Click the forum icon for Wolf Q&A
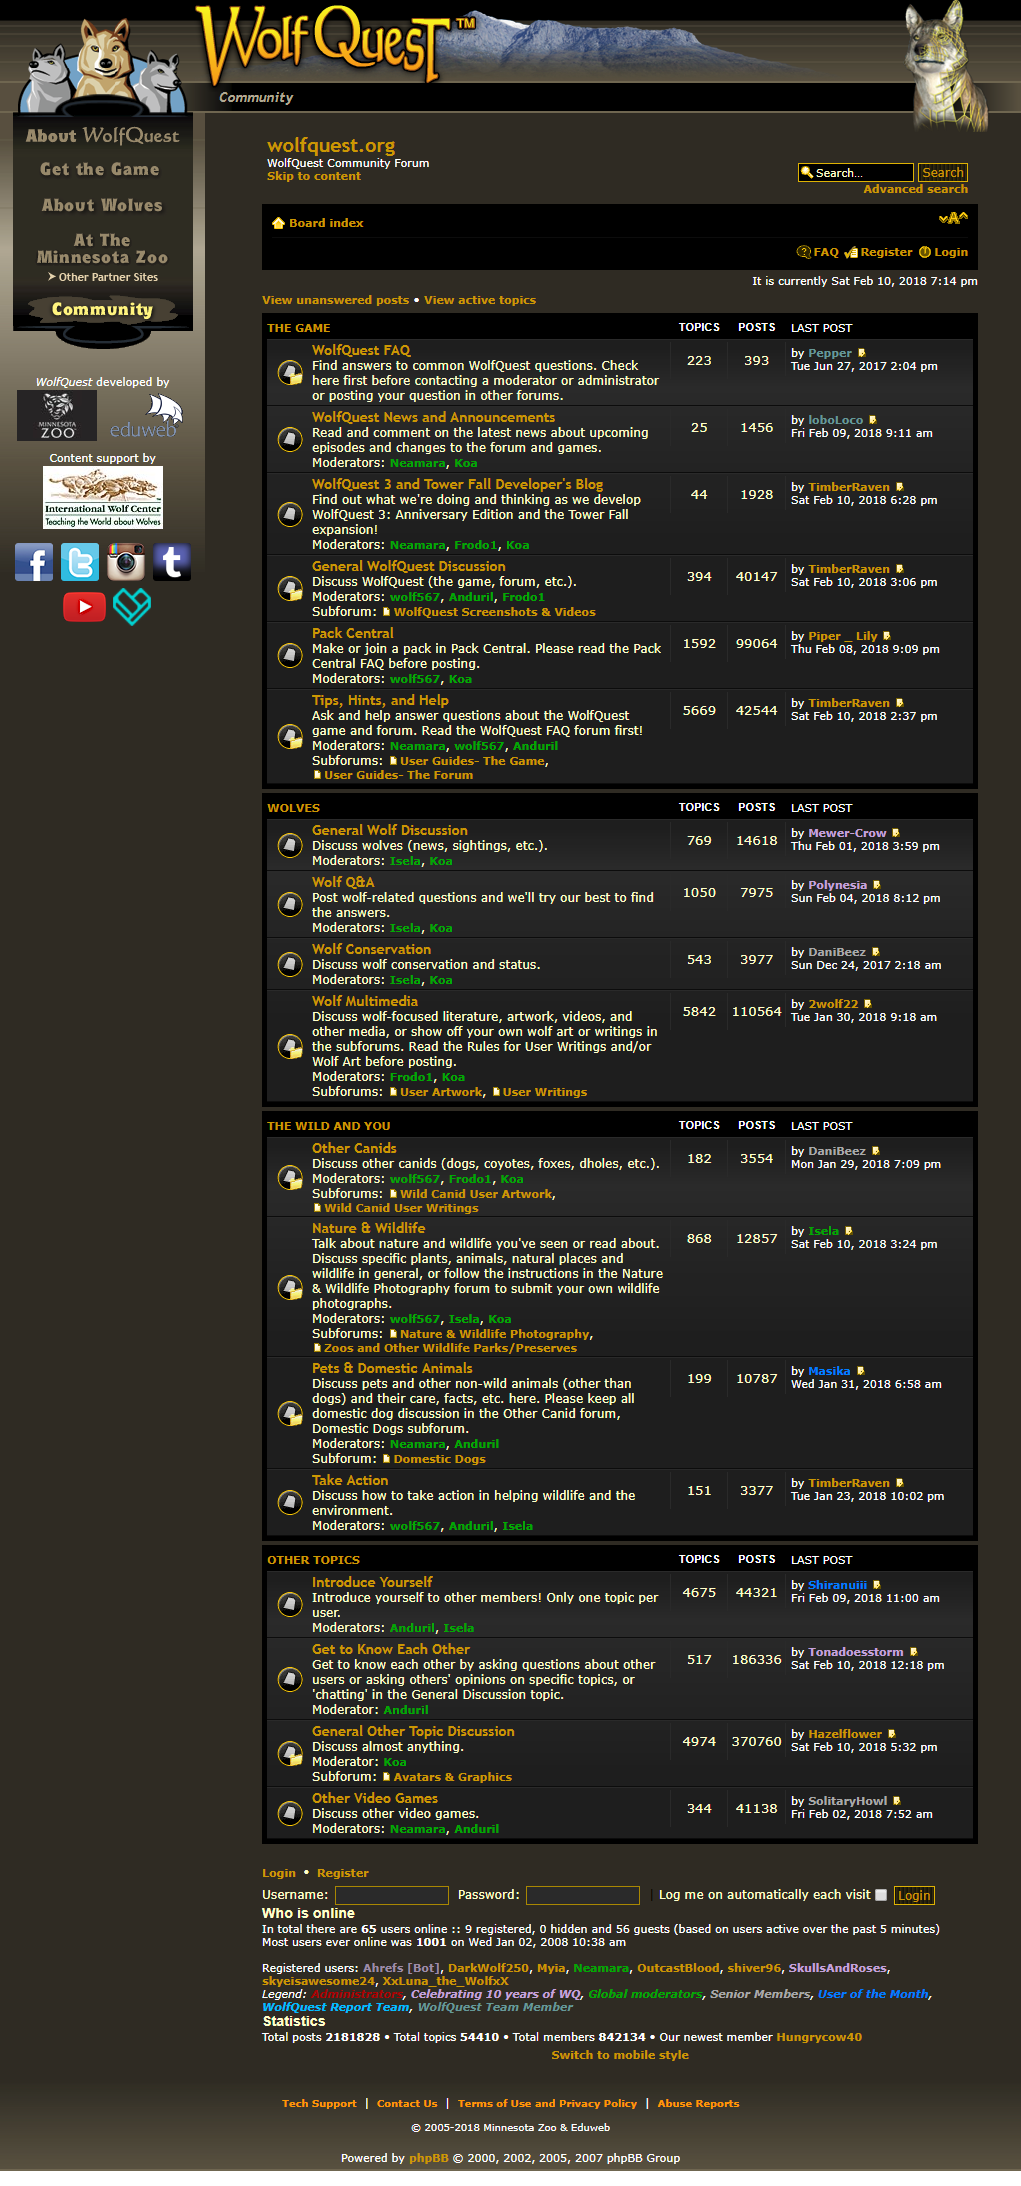This screenshot has height=2186, width=1021. (290, 904)
